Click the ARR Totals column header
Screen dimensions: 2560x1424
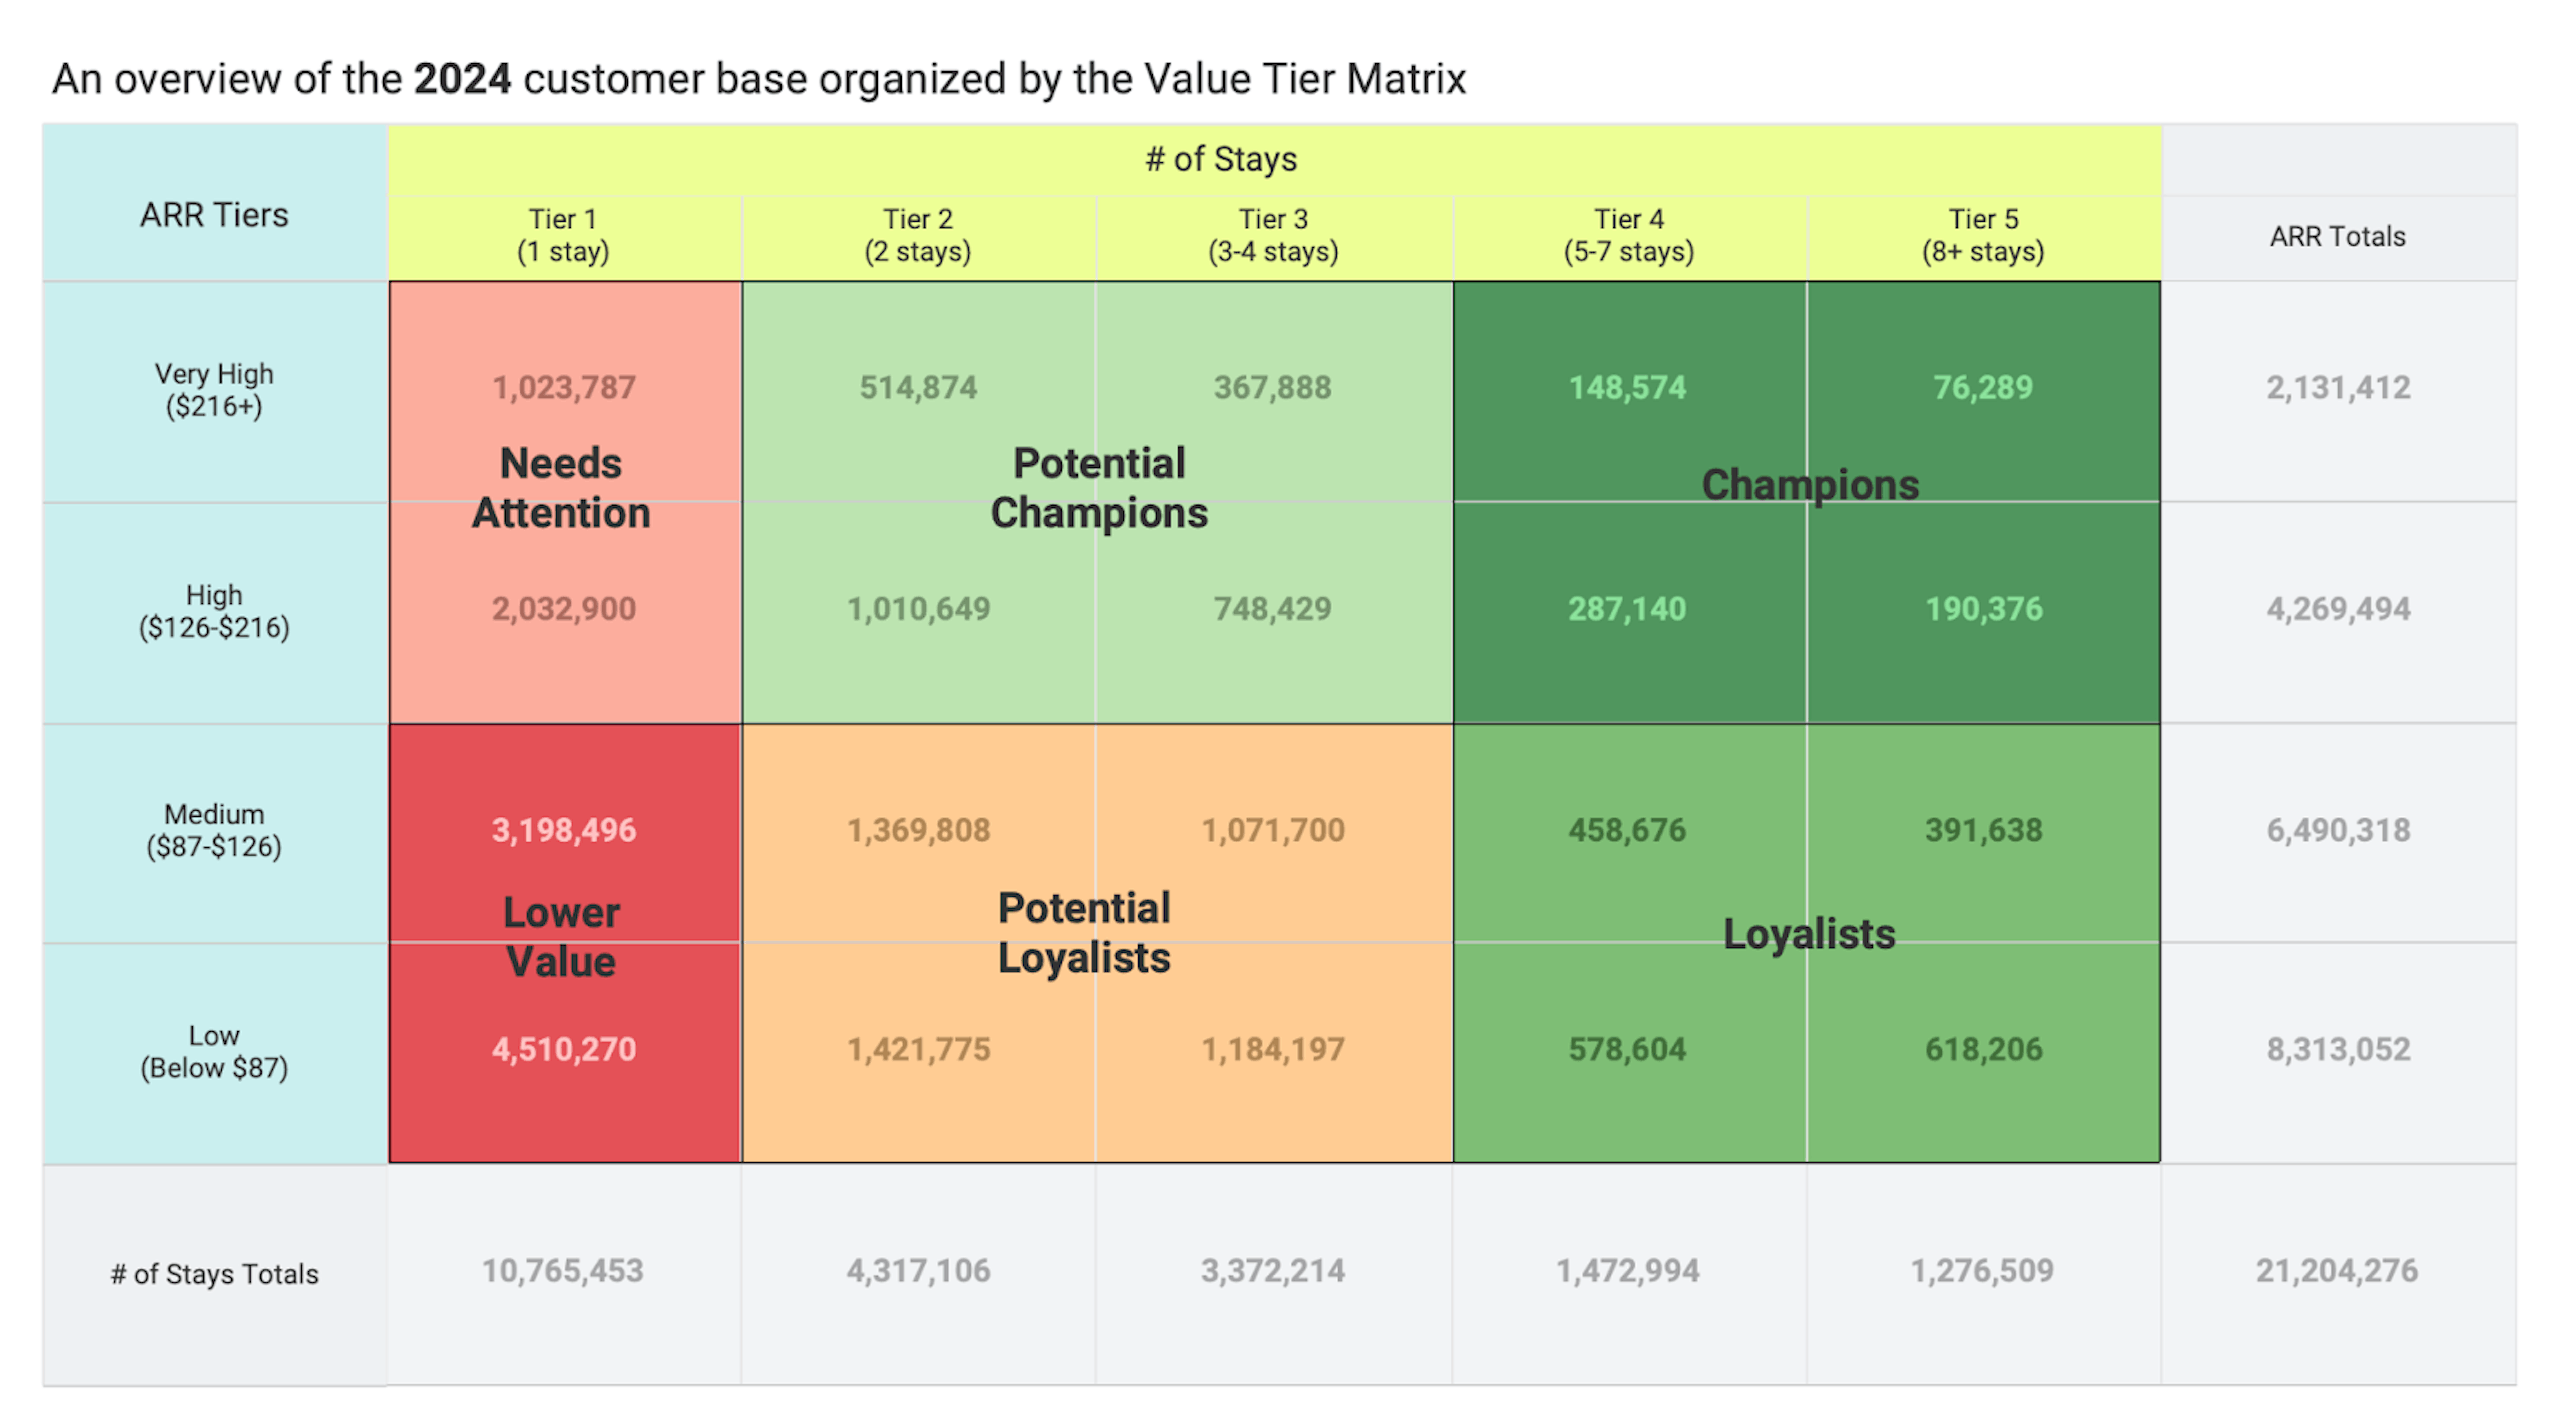tap(2337, 237)
